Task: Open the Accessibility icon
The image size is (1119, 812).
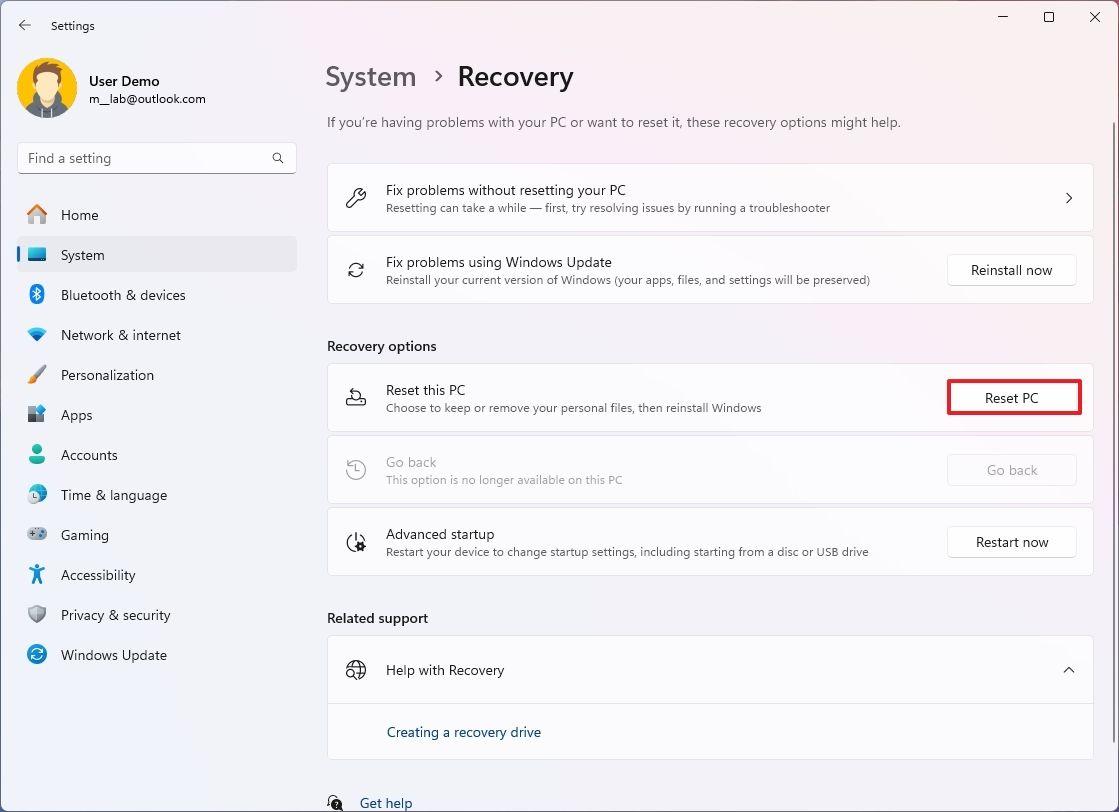Action: click(38, 575)
